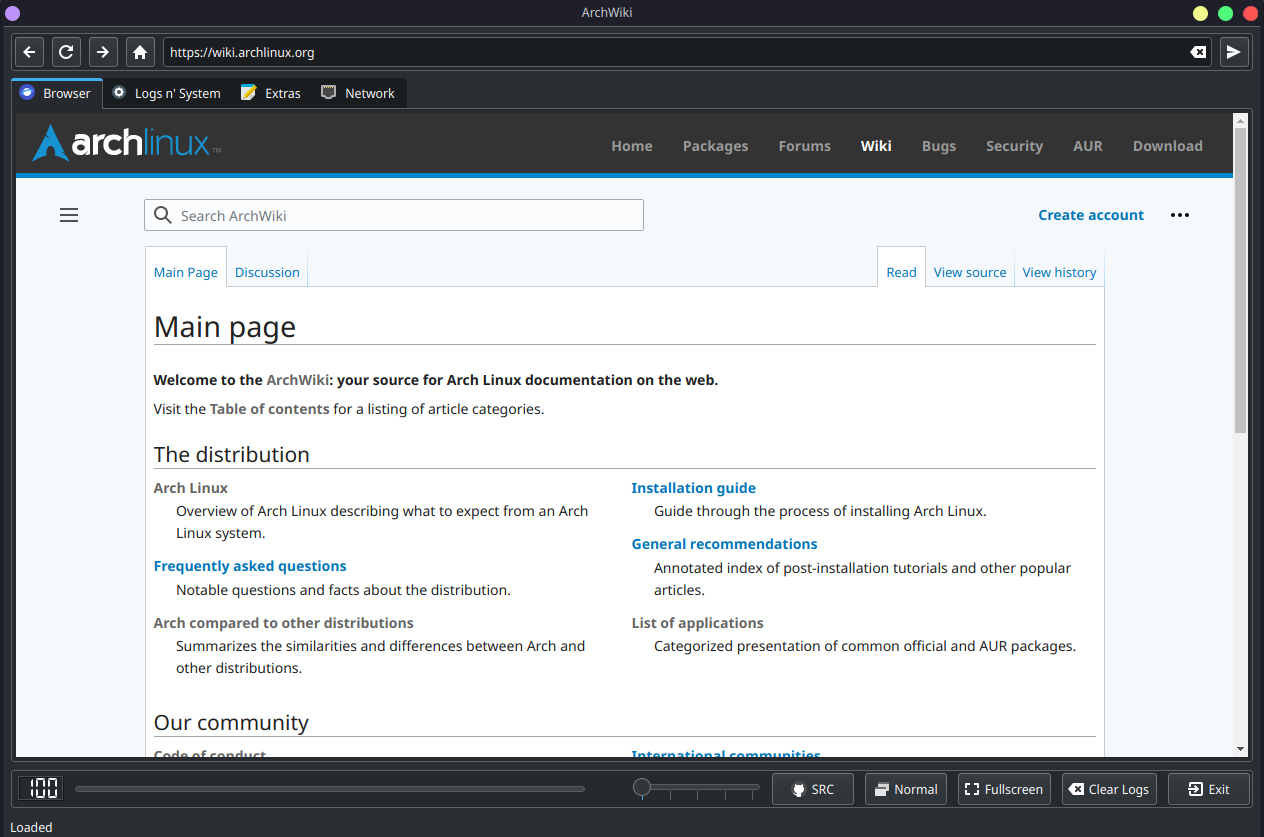
Task: Go back with the back arrow button
Action: pos(30,52)
